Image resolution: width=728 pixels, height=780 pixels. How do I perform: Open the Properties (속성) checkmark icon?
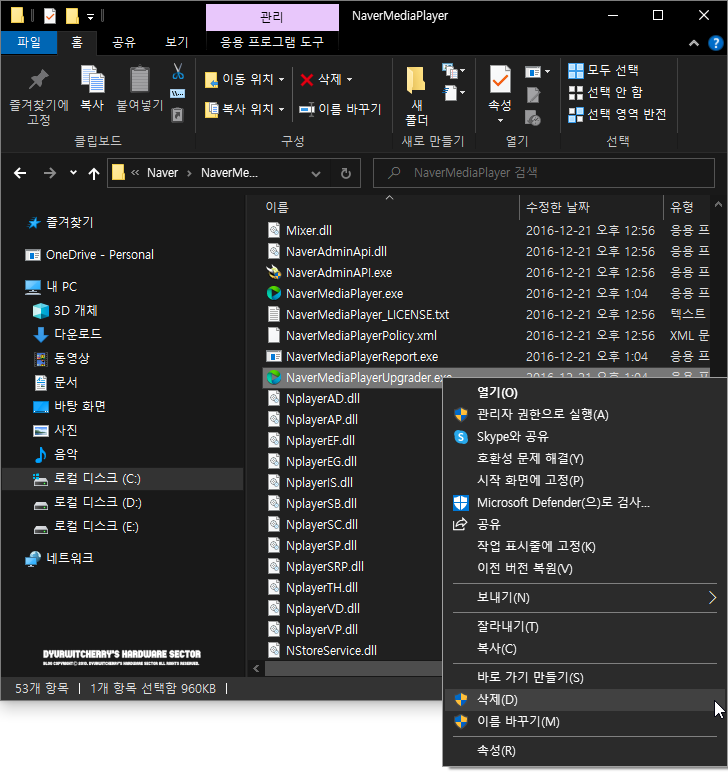(500, 80)
